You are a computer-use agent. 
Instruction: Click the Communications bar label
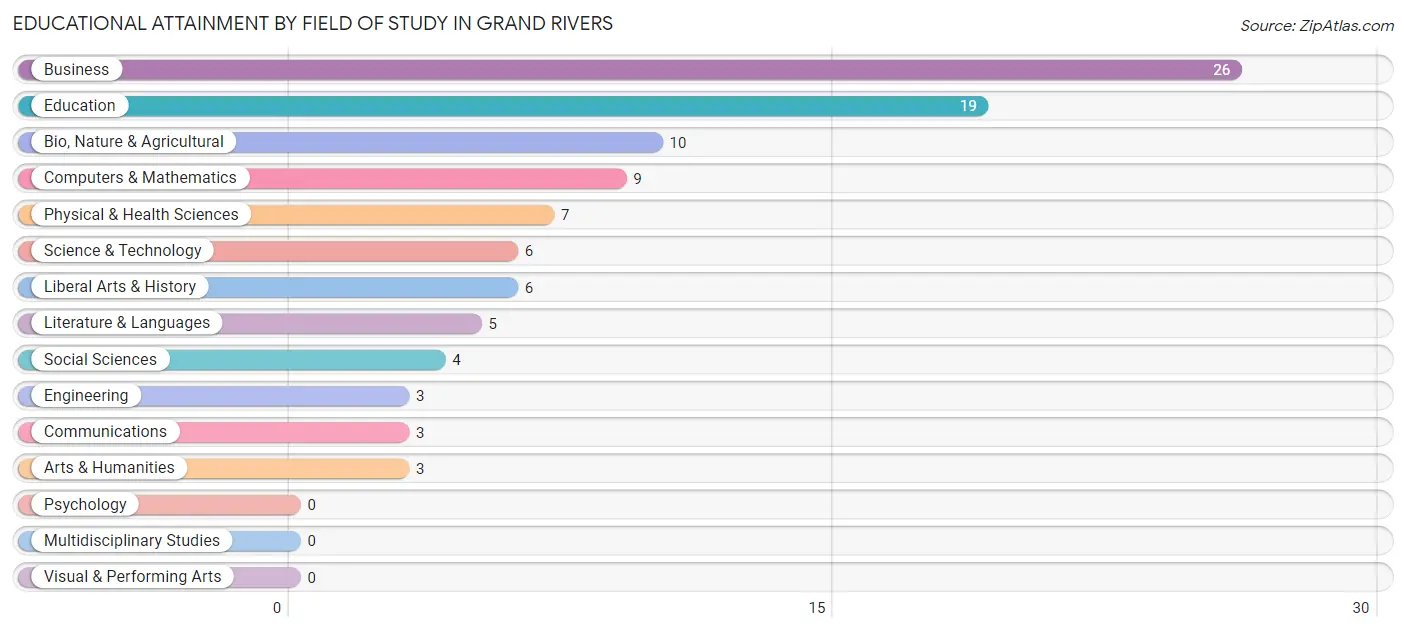[105, 432]
